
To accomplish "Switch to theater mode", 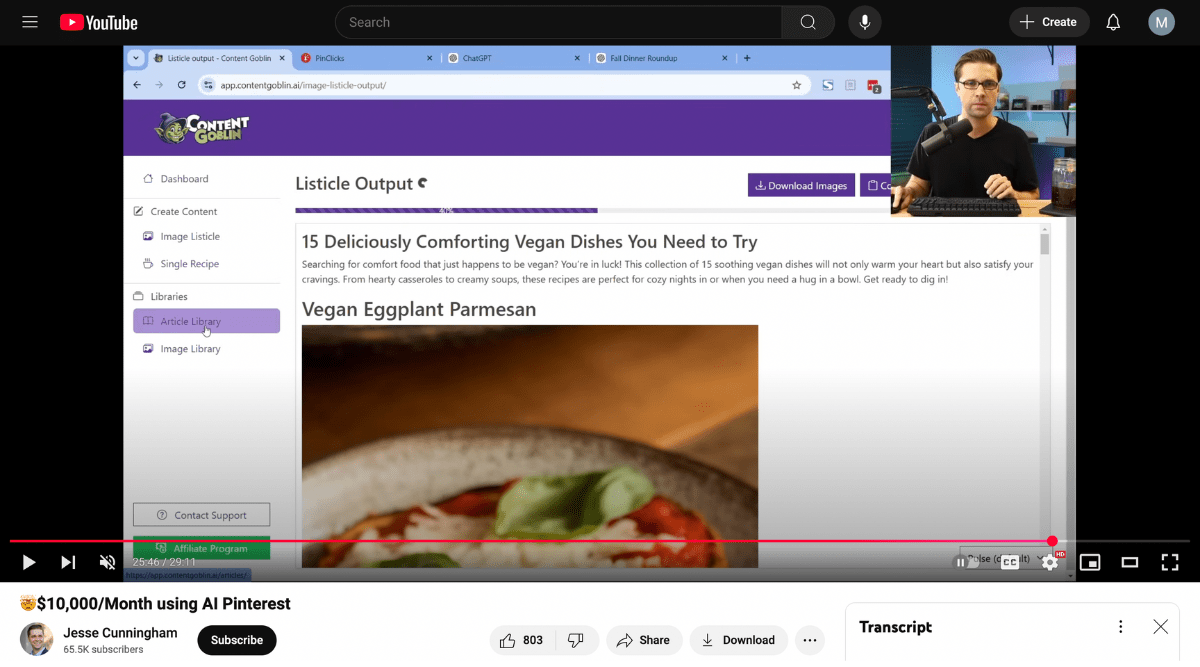I will (1130, 562).
